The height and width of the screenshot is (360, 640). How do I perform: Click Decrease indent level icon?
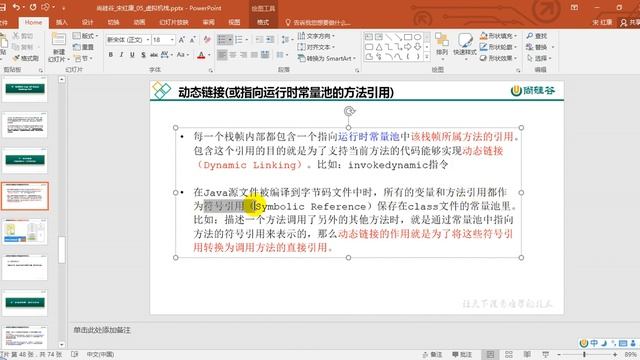coord(259,40)
